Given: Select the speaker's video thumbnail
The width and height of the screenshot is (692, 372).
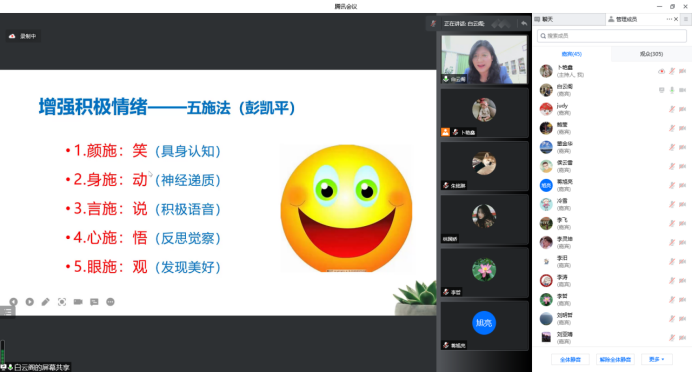Looking at the screenshot, I should 484,60.
